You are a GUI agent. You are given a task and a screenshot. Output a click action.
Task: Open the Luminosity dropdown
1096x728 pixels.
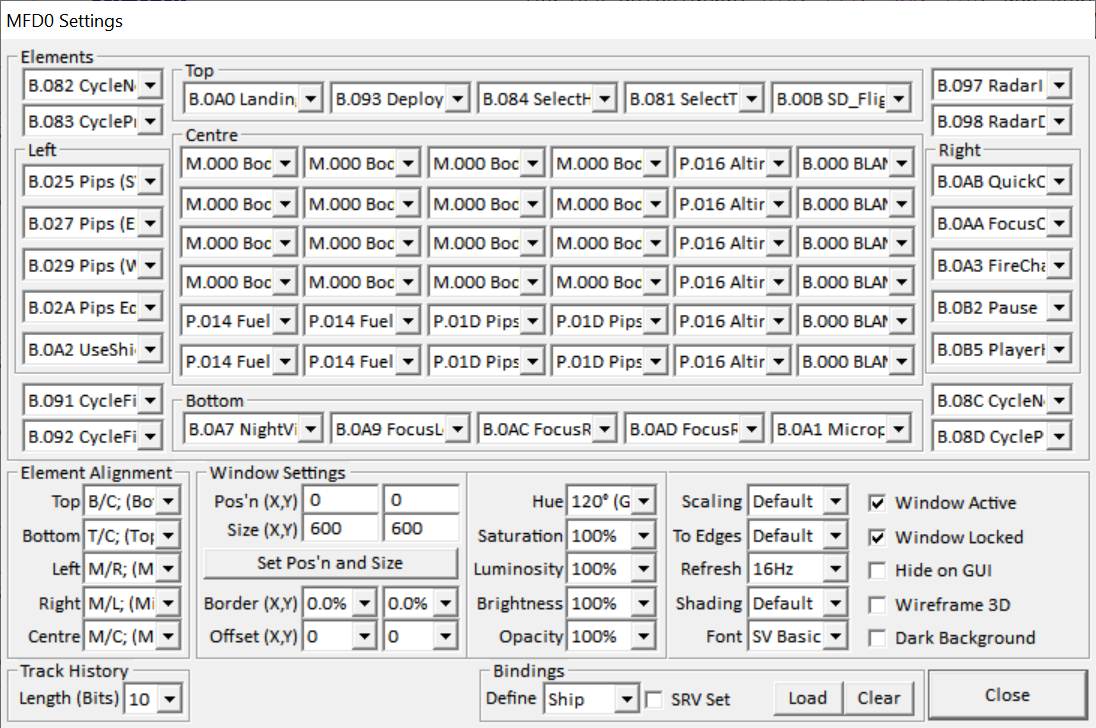point(611,569)
